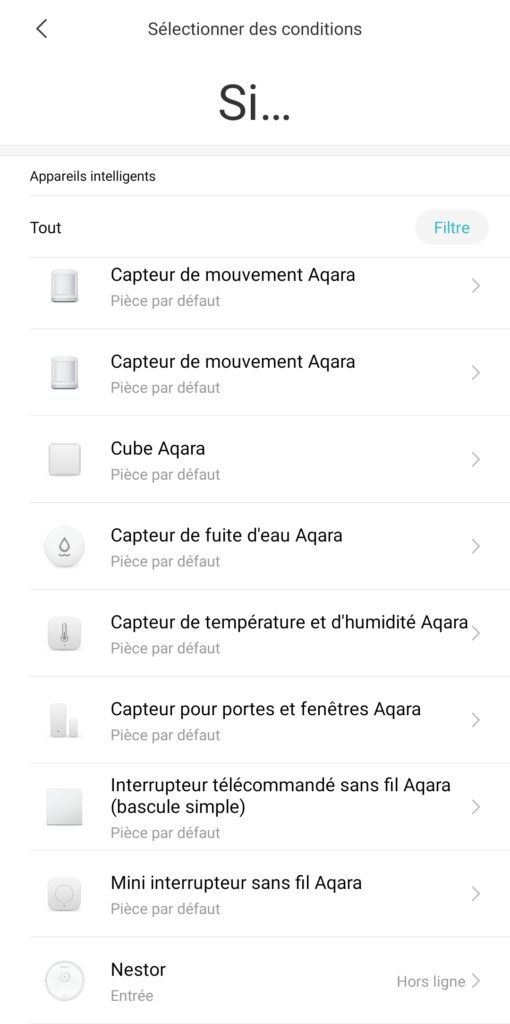Go back using the top-left arrow
This screenshot has height=1024, width=510.
point(42,29)
